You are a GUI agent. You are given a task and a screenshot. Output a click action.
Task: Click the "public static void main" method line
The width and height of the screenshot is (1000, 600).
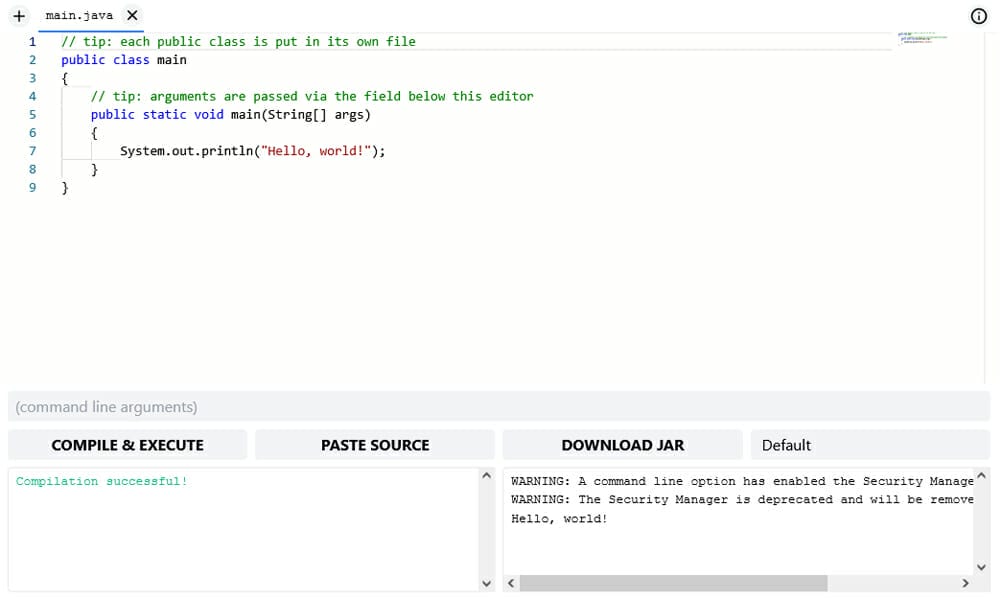230,115
